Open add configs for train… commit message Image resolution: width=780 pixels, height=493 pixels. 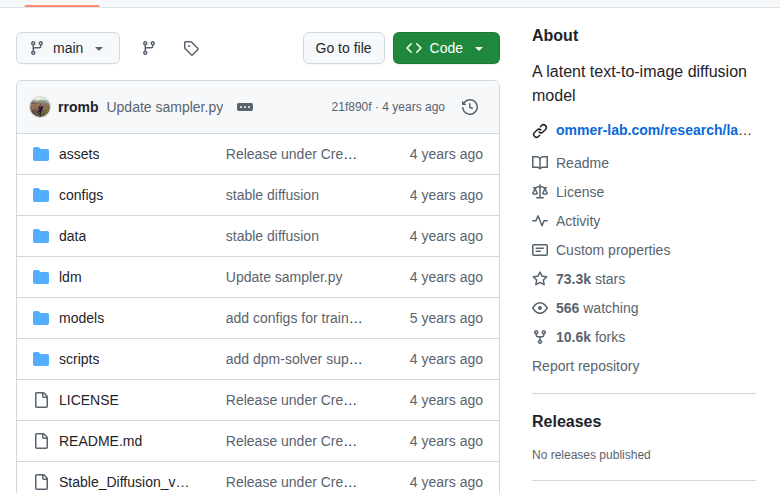294,318
